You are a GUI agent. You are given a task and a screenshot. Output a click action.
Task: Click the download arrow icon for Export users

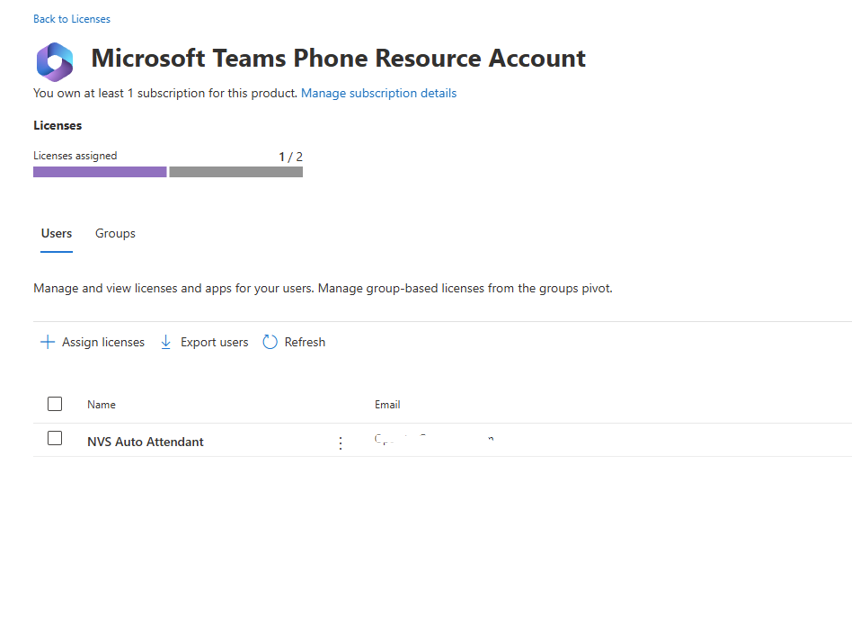166,342
